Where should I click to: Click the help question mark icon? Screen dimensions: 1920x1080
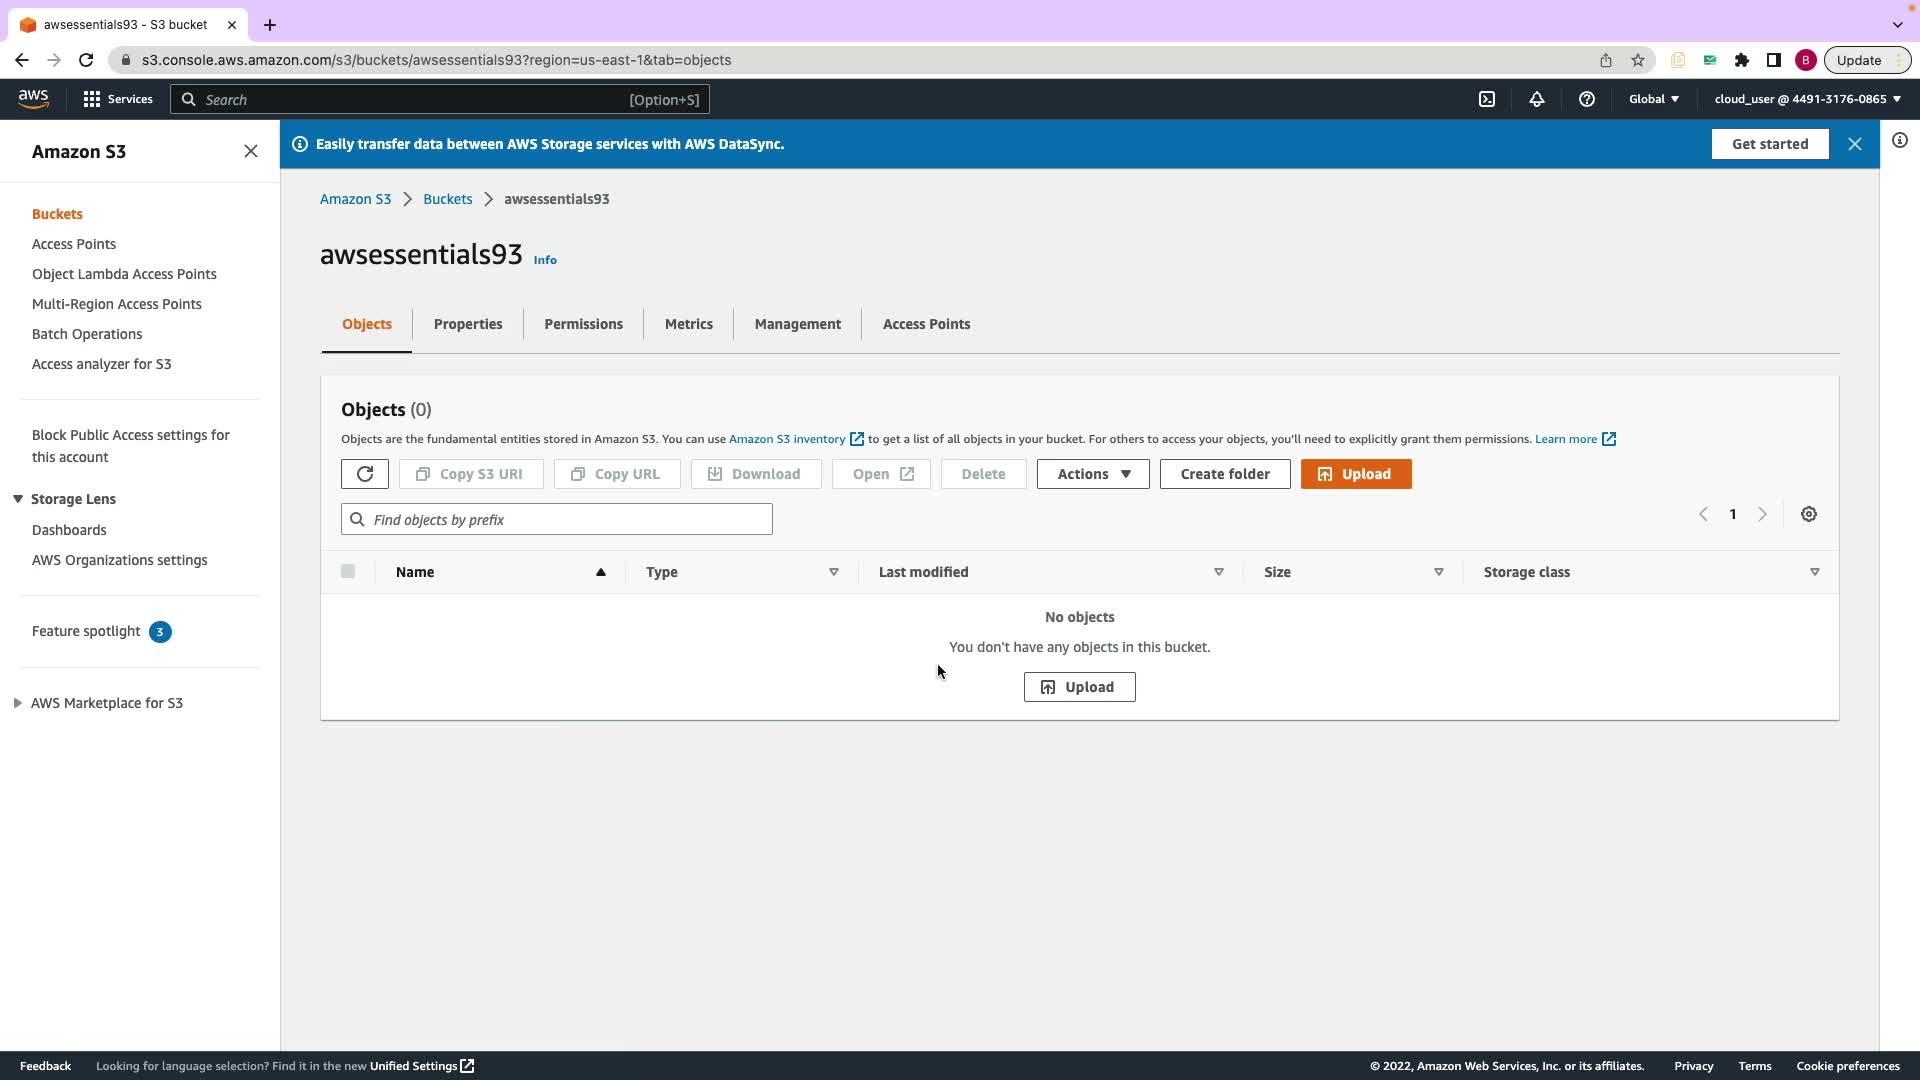[1587, 99]
